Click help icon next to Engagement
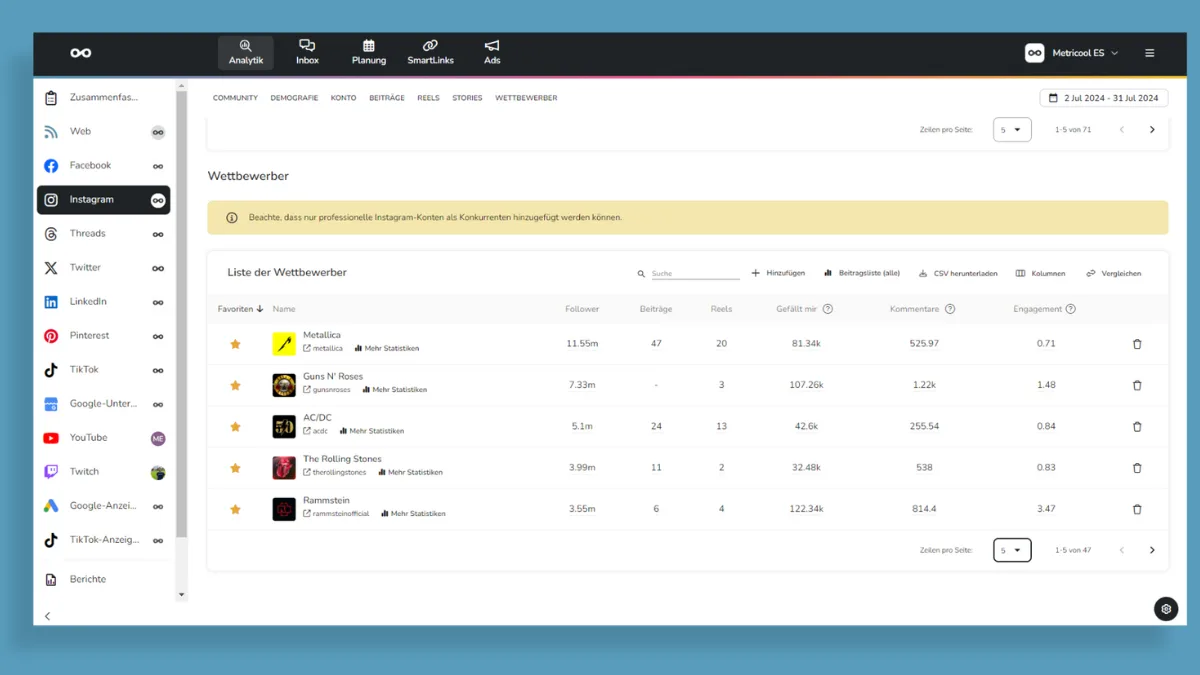The height and width of the screenshot is (675, 1200). [1071, 309]
